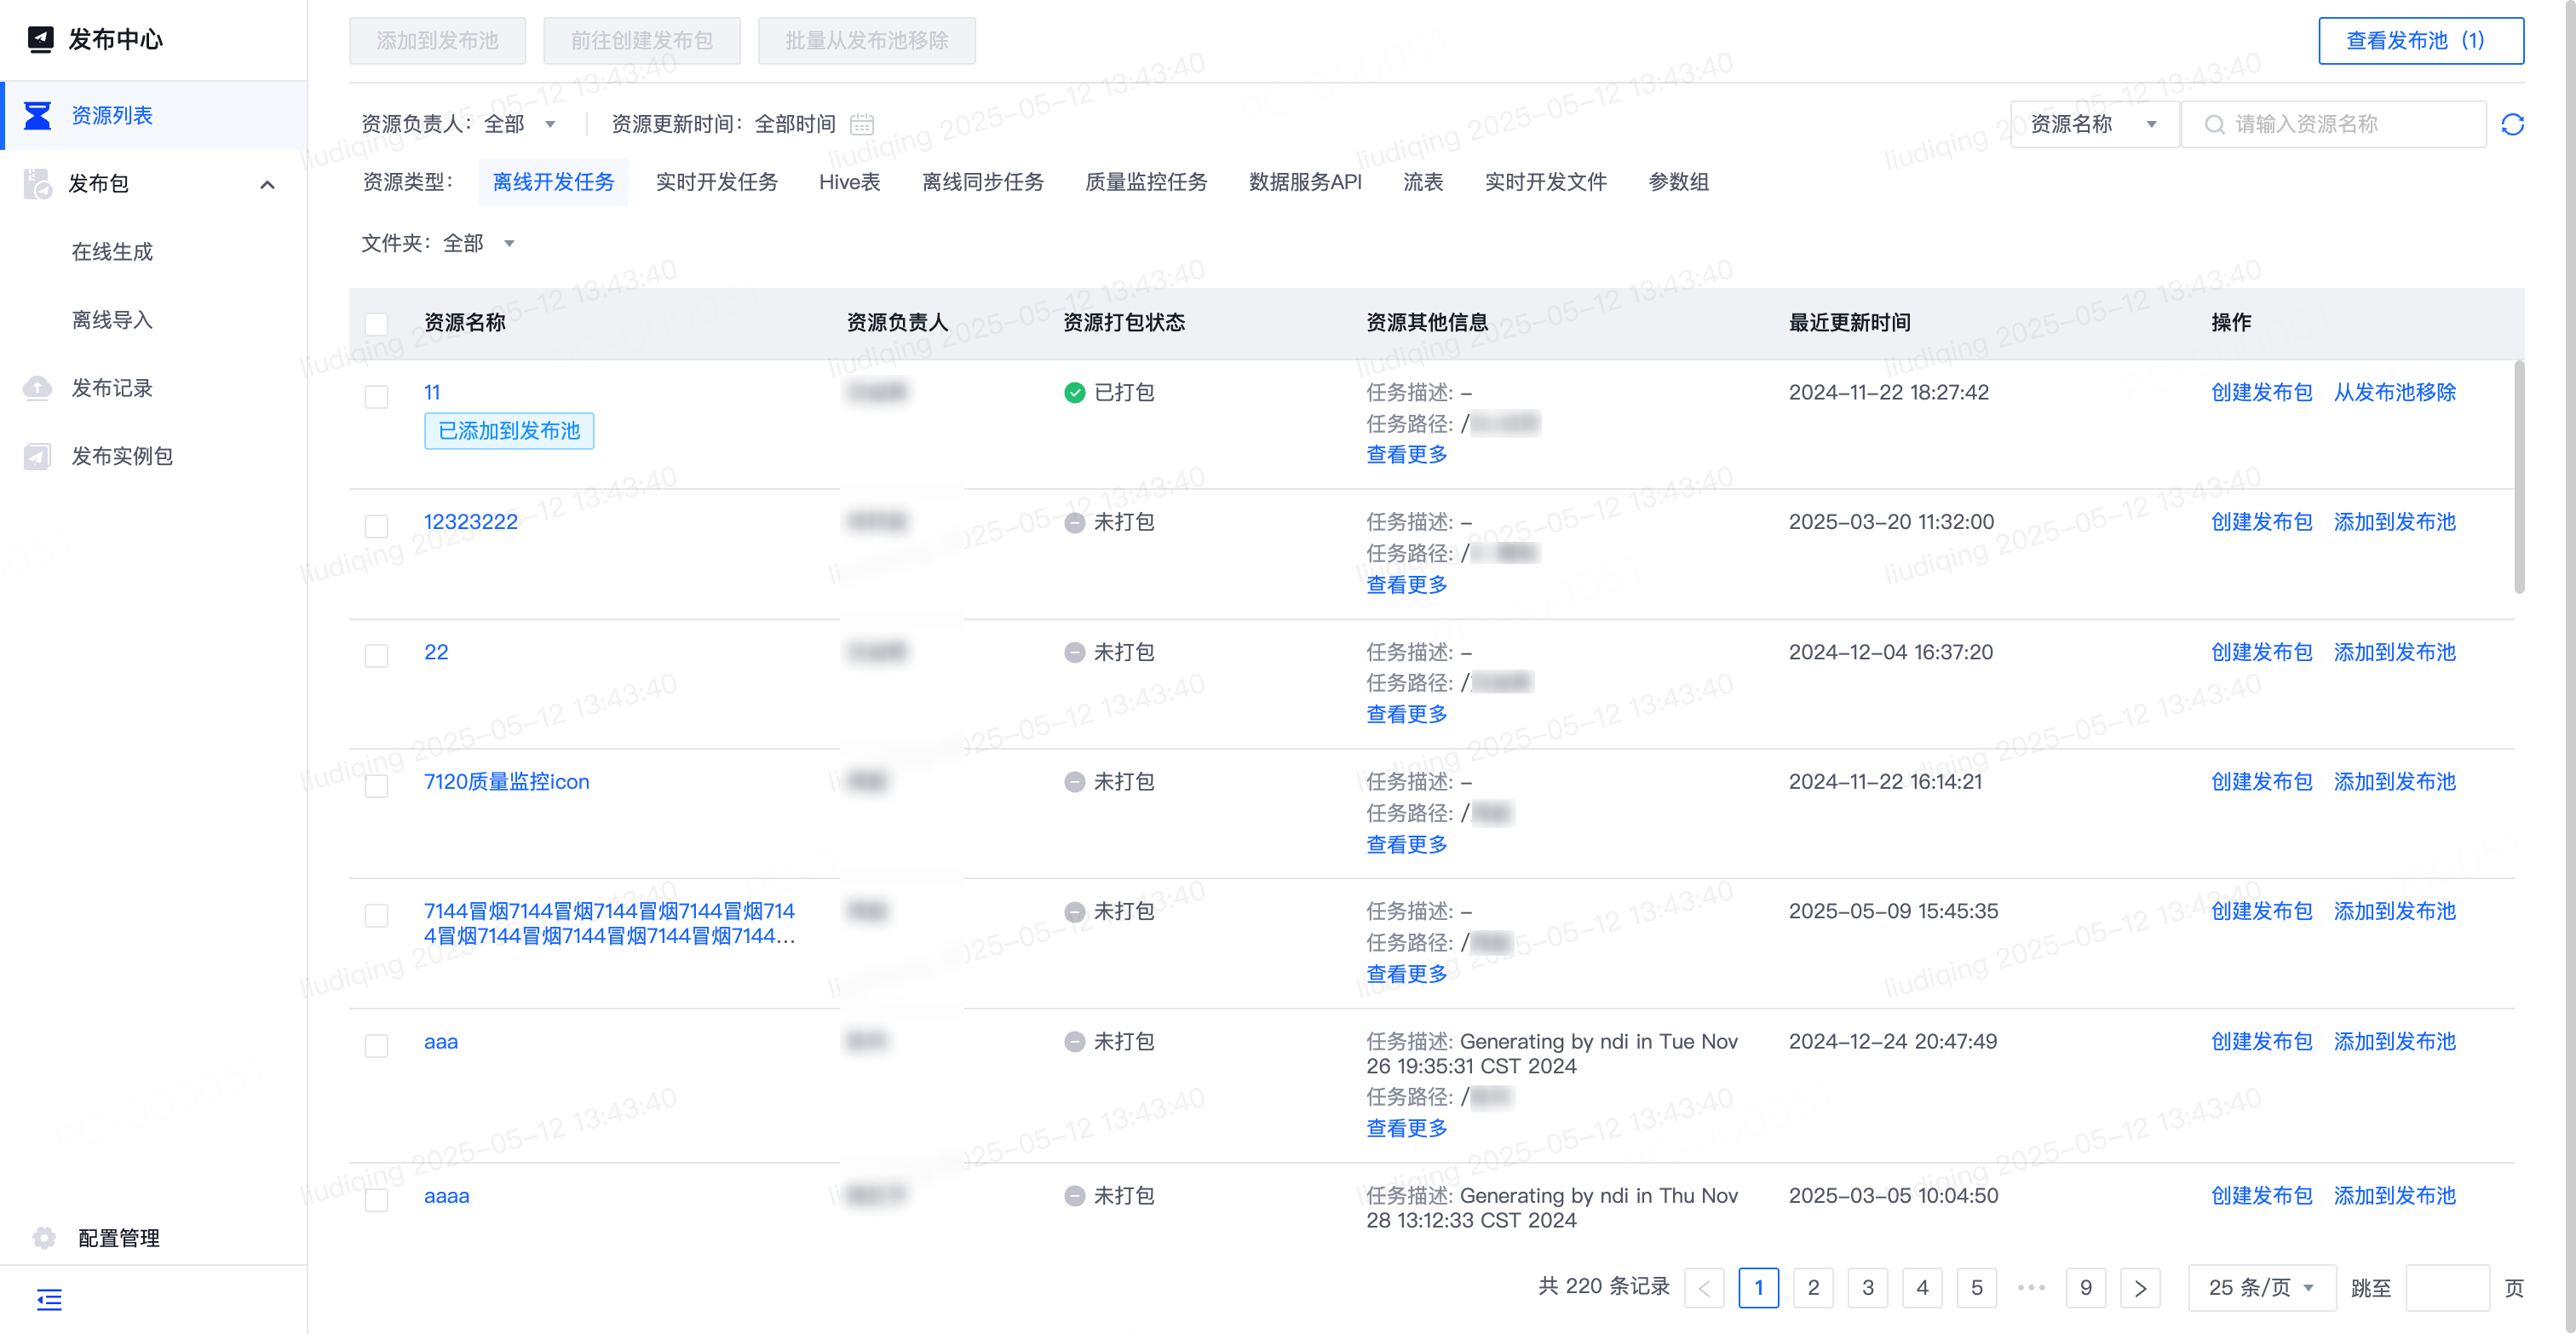
Task: Click the 发布中心 logo icon
Action: [41, 39]
